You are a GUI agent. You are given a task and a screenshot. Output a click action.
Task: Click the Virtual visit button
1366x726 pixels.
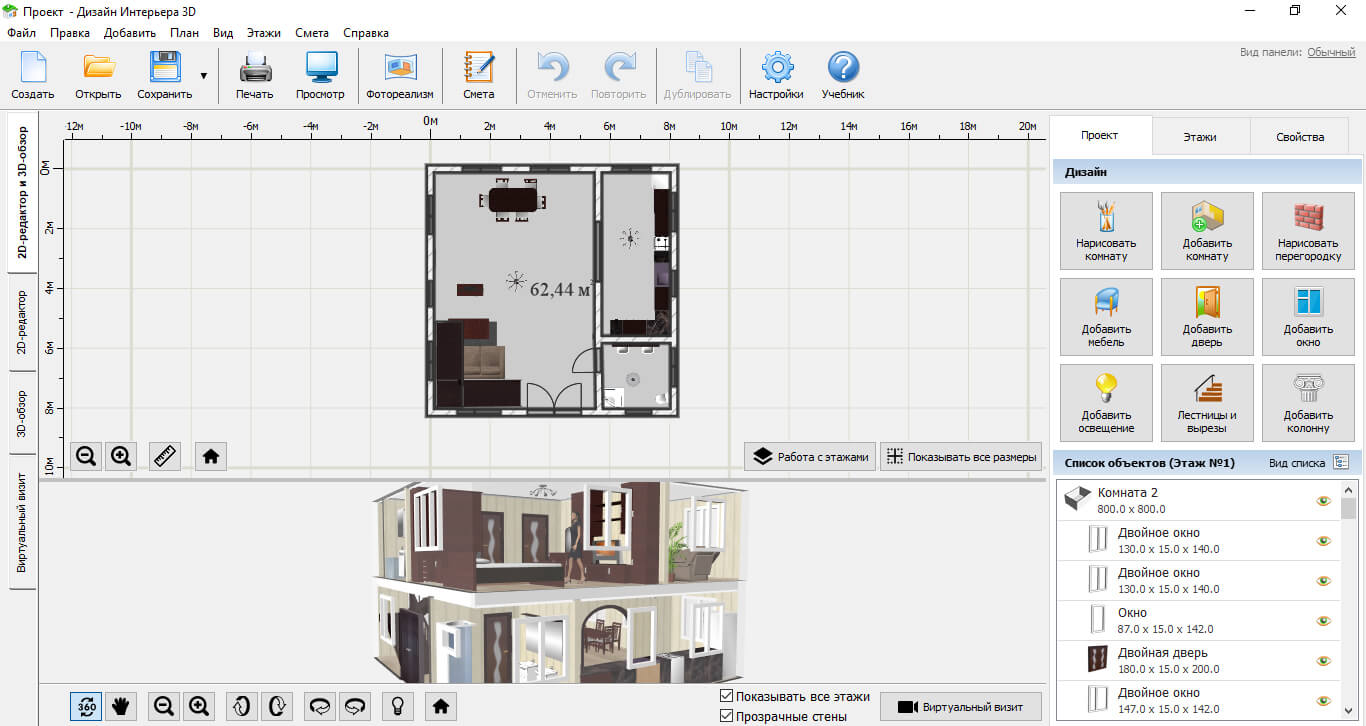point(960,707)
